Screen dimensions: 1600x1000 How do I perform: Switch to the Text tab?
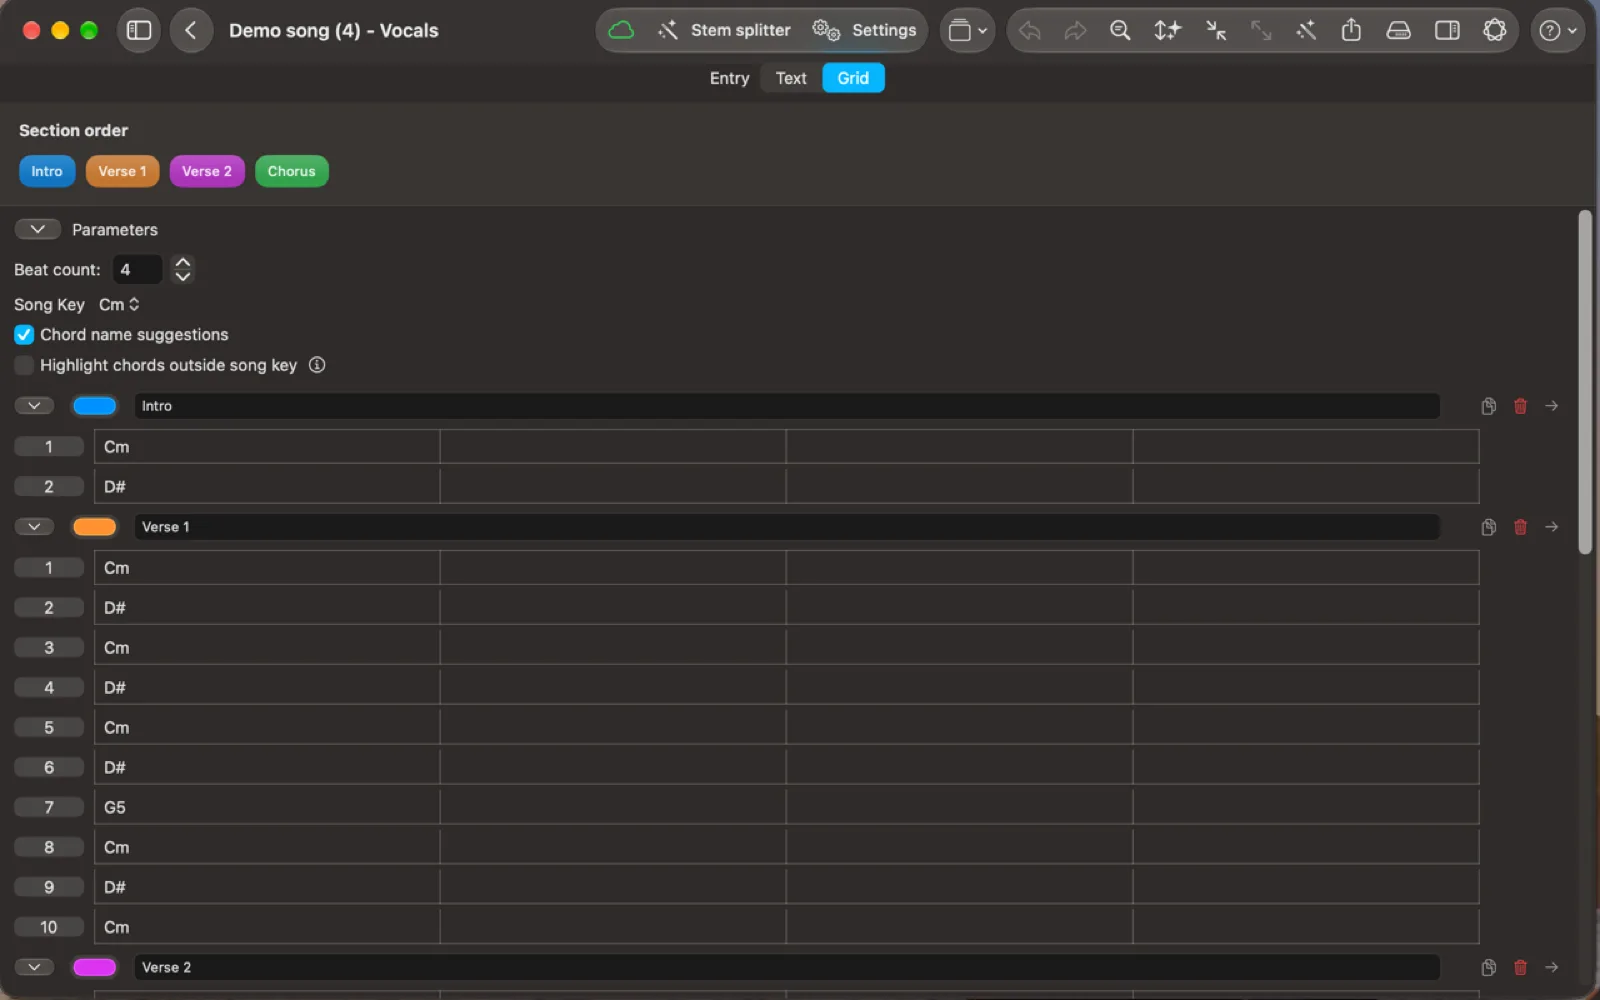point(791,78)
